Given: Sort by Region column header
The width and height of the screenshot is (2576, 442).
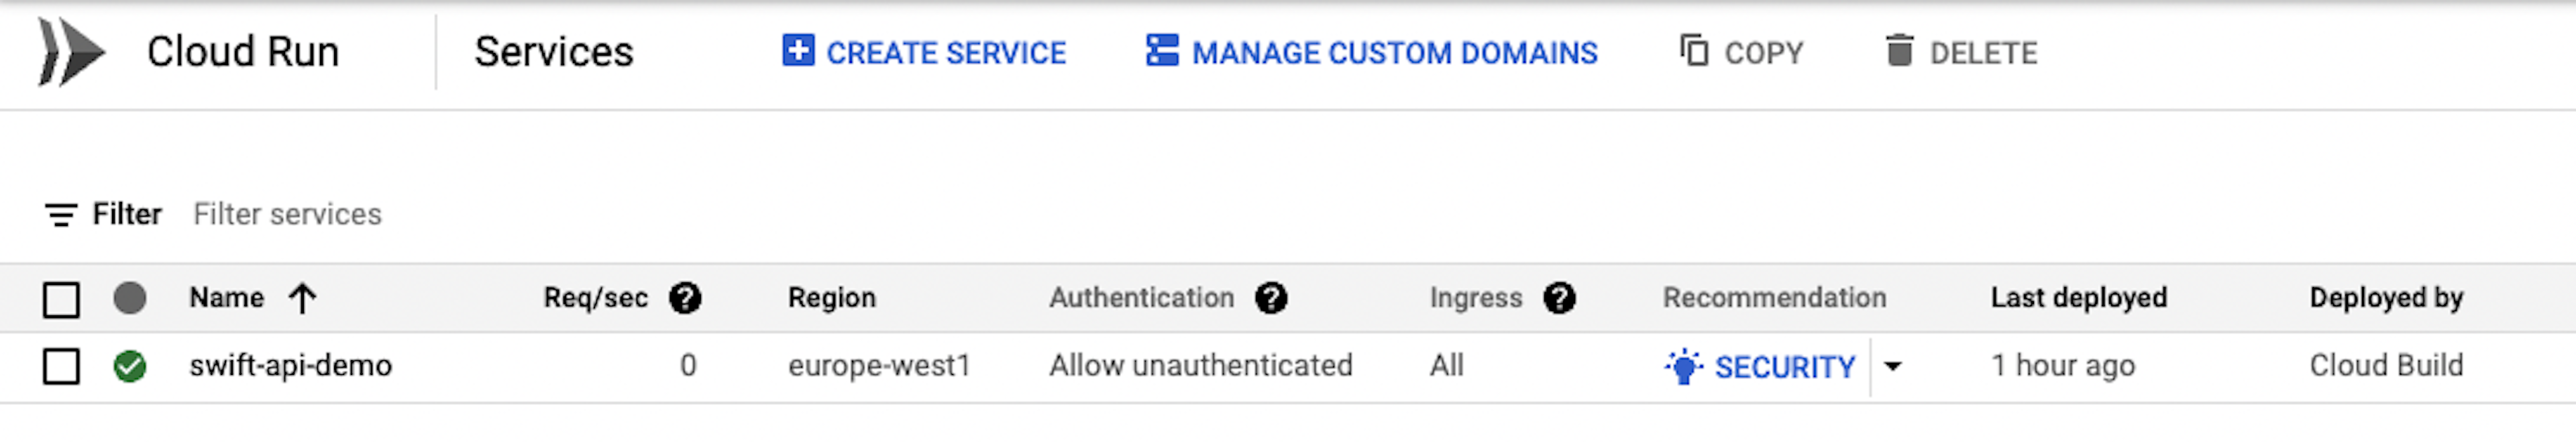Looking at the screenshot, I should tap(831, 298).
